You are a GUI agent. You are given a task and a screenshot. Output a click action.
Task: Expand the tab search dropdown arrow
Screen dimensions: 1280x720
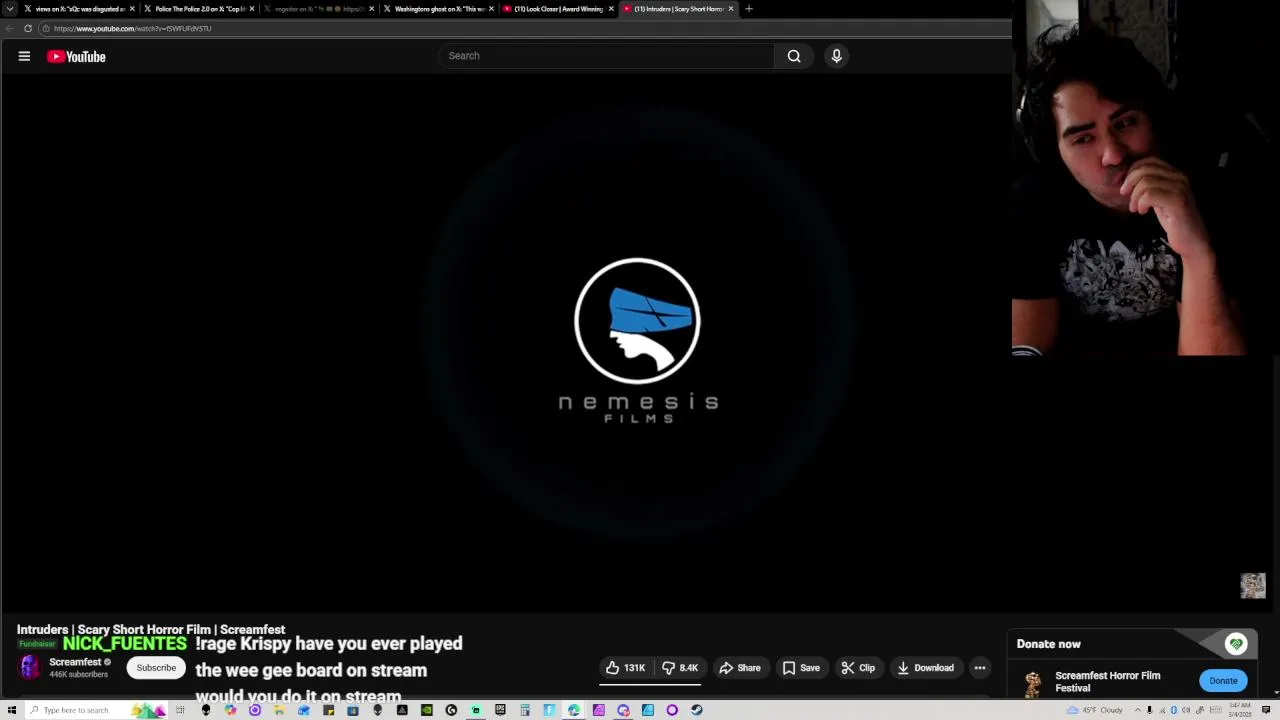(10, 9)
